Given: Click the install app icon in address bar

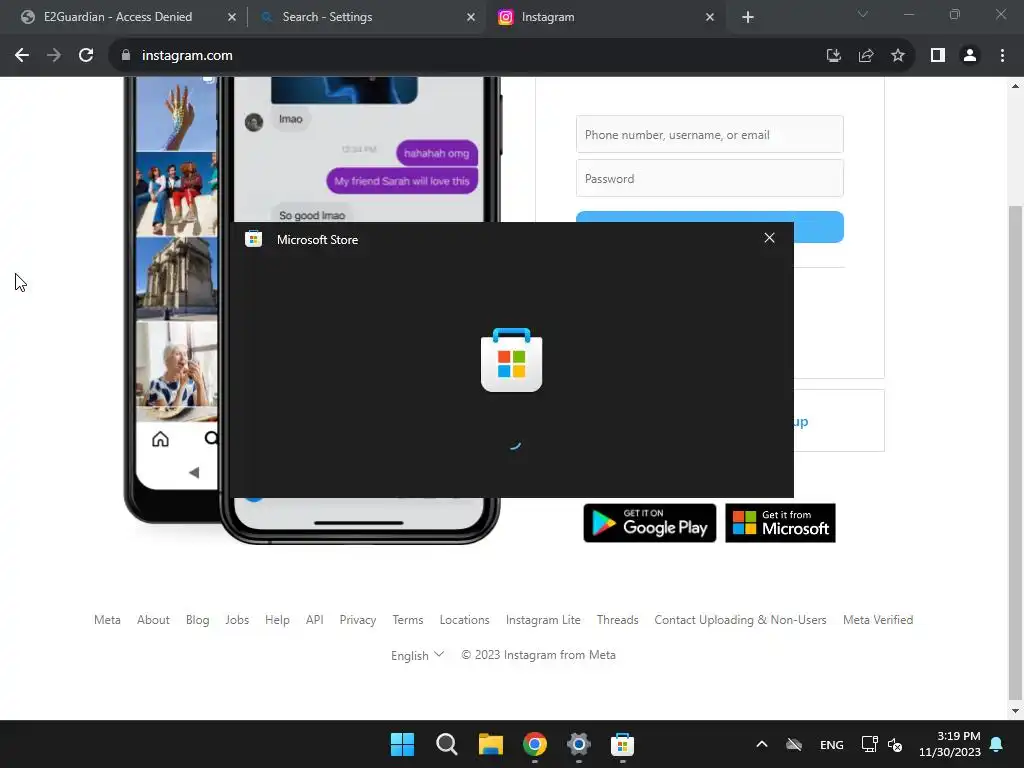Looking at the screenshot, I should pos(833,56).
